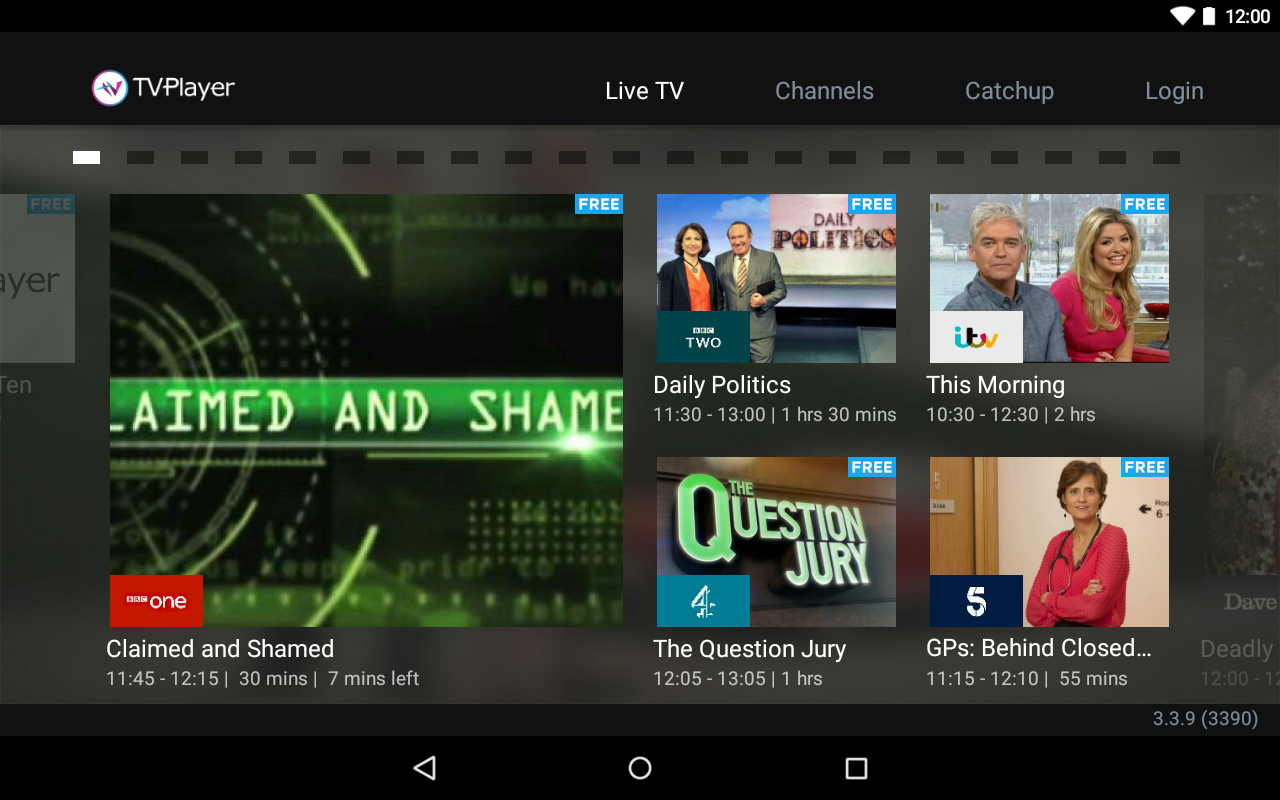Open the Login page

click(1174, 91)
